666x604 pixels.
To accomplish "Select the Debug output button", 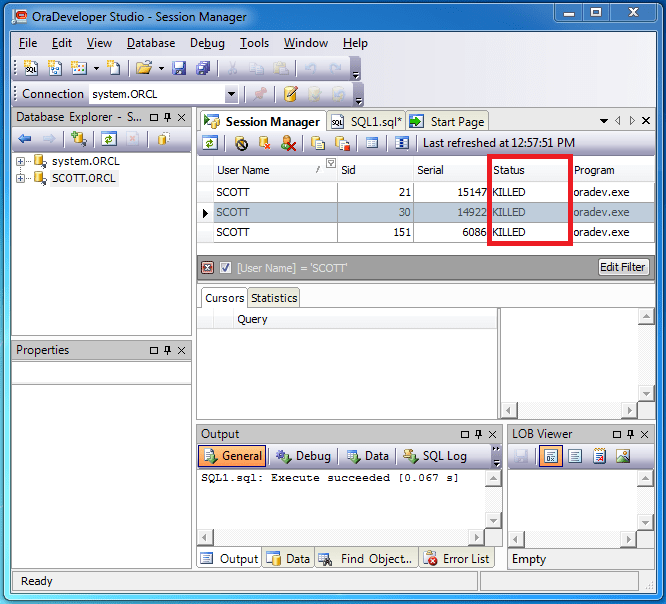I will click(x=303, y=456).
